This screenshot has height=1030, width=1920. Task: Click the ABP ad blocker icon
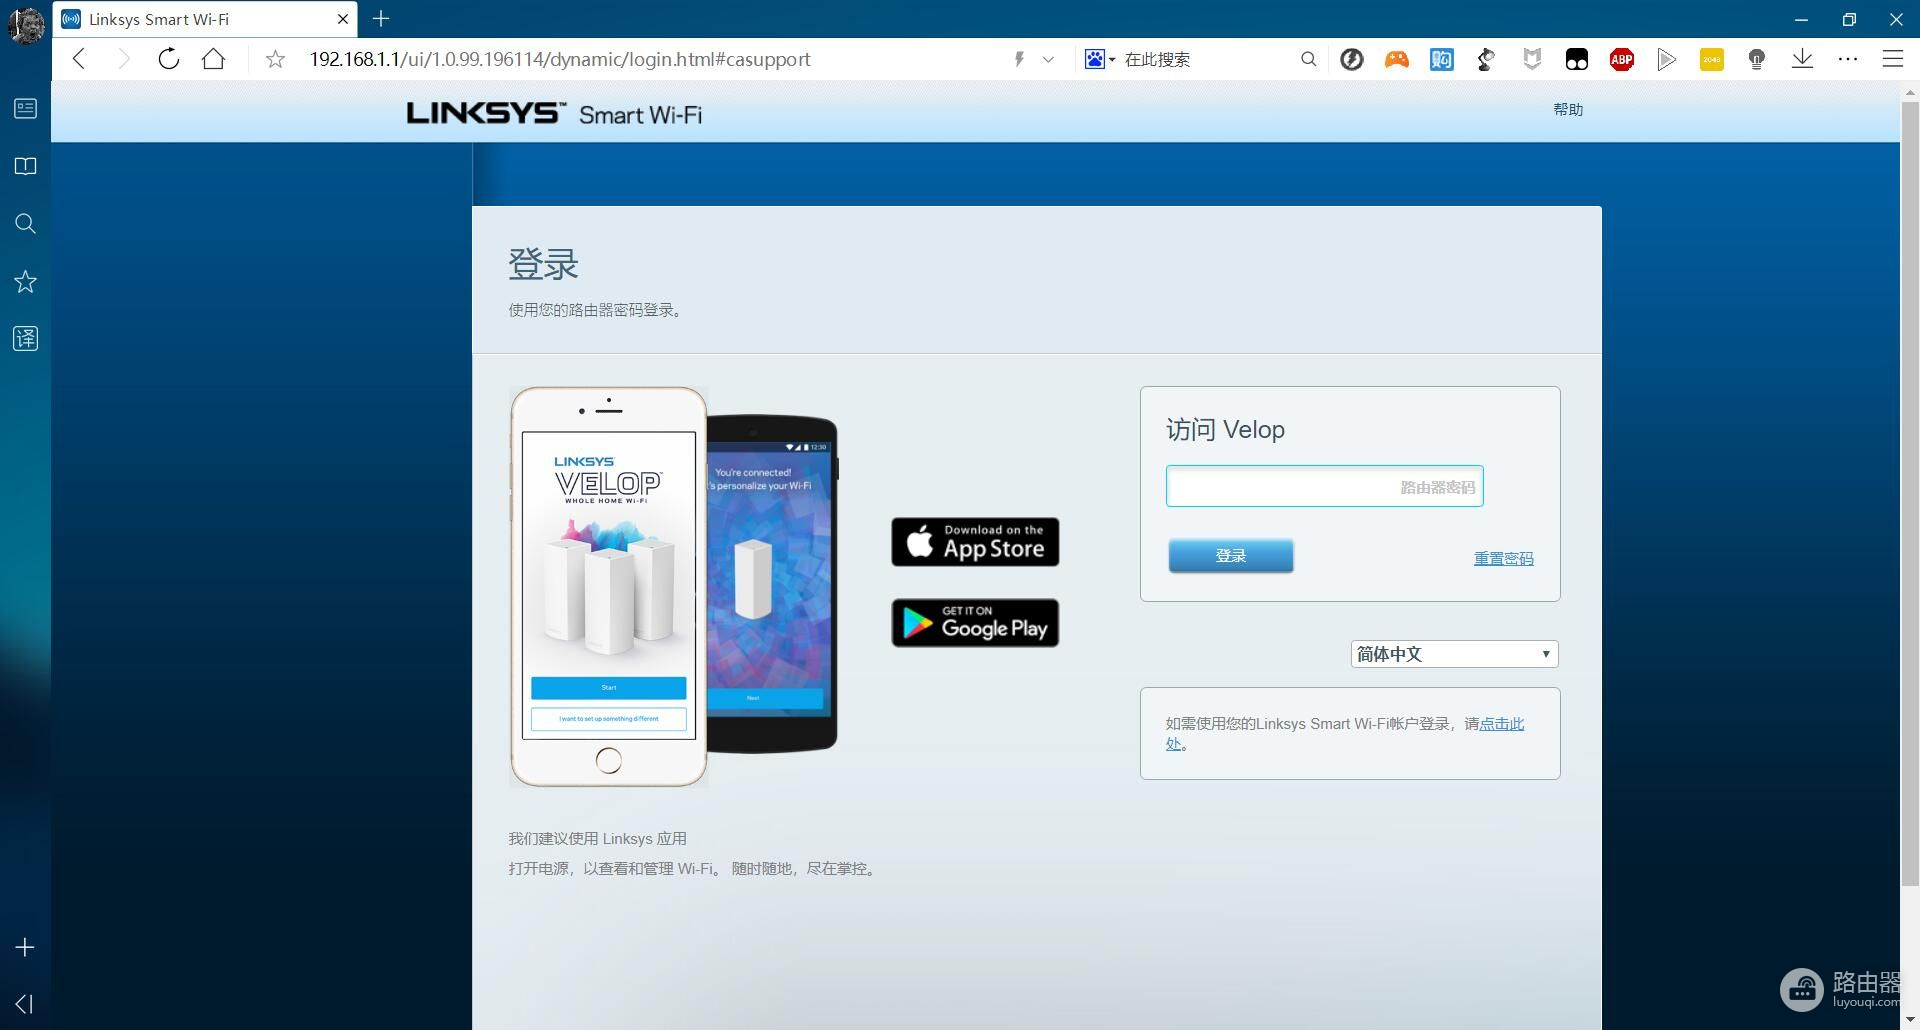pos(1621,59)
